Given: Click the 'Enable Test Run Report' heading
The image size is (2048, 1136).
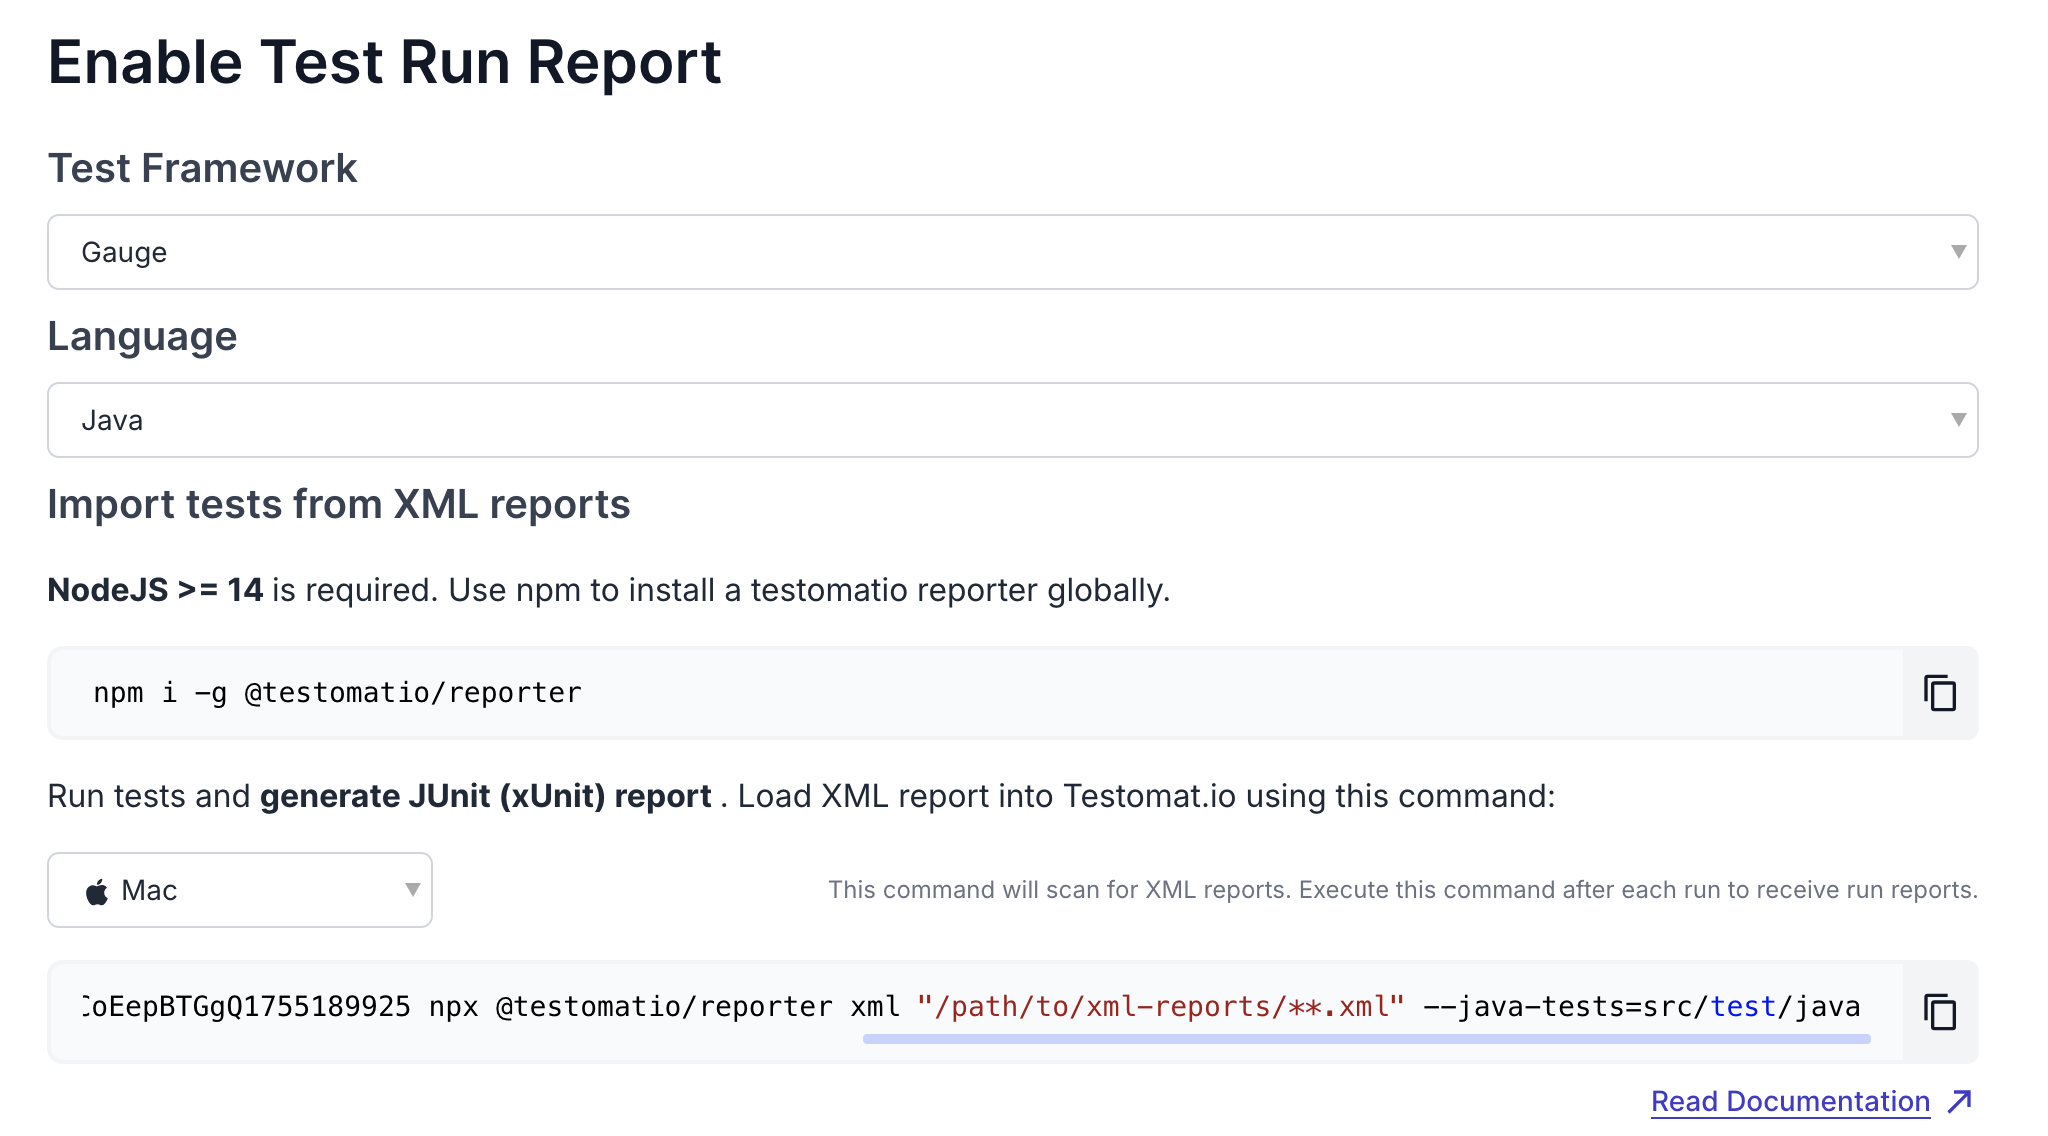Looking at the screenshot, I should point(384,62).
